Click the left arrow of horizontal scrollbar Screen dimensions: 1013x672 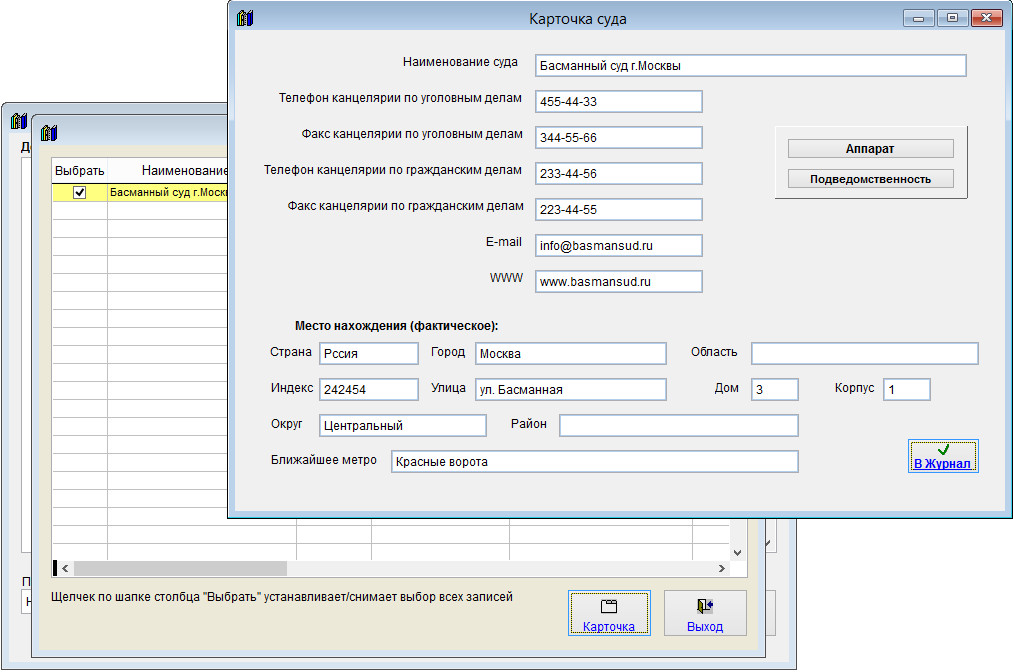pyautogui.click(x=66, y=568)
